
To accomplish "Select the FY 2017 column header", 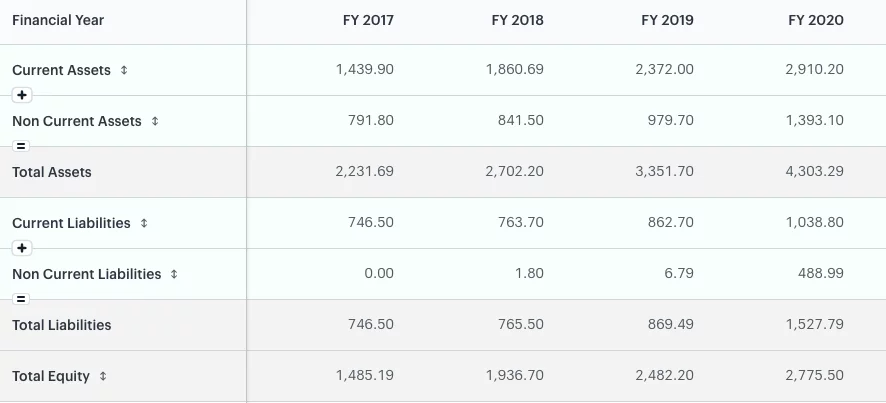I will coord(368,20).
